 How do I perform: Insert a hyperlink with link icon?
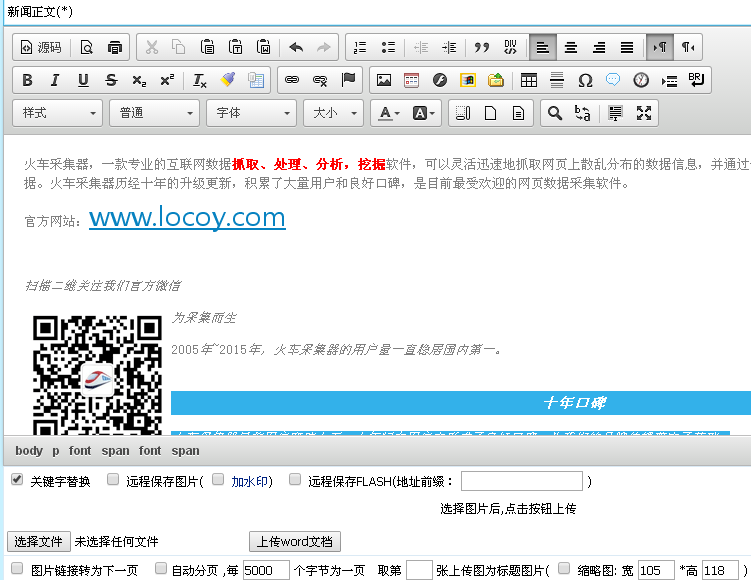pyautogui.click(x=292, y=80)
